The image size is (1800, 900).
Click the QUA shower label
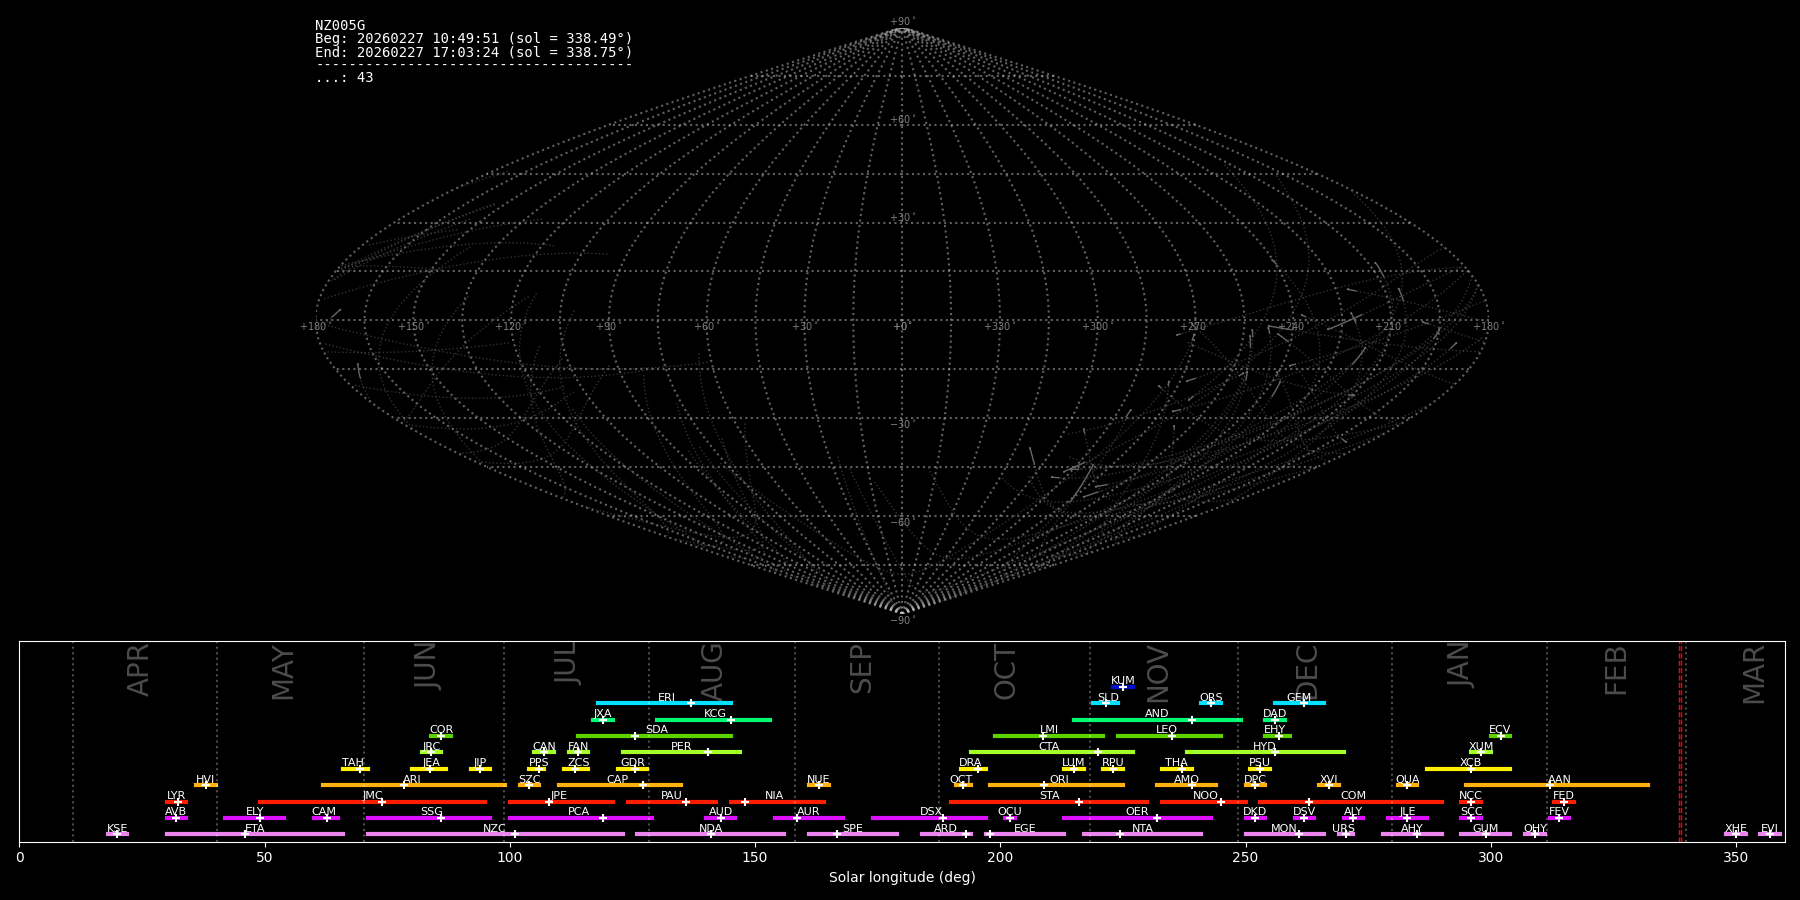pyautogui.click(x=1408, y=780)
